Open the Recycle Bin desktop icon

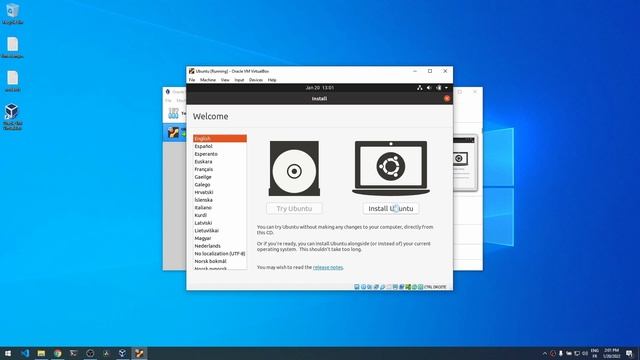12,14
